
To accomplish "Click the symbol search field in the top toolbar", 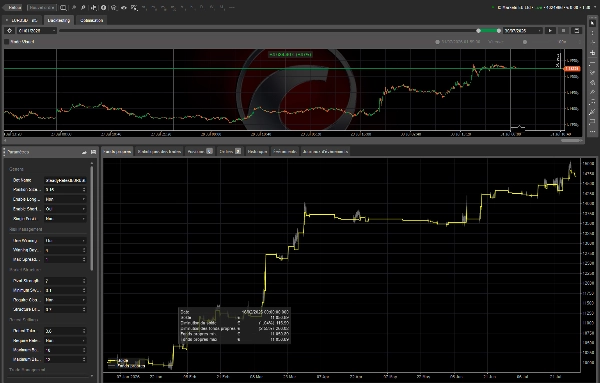I will (42, 7).
